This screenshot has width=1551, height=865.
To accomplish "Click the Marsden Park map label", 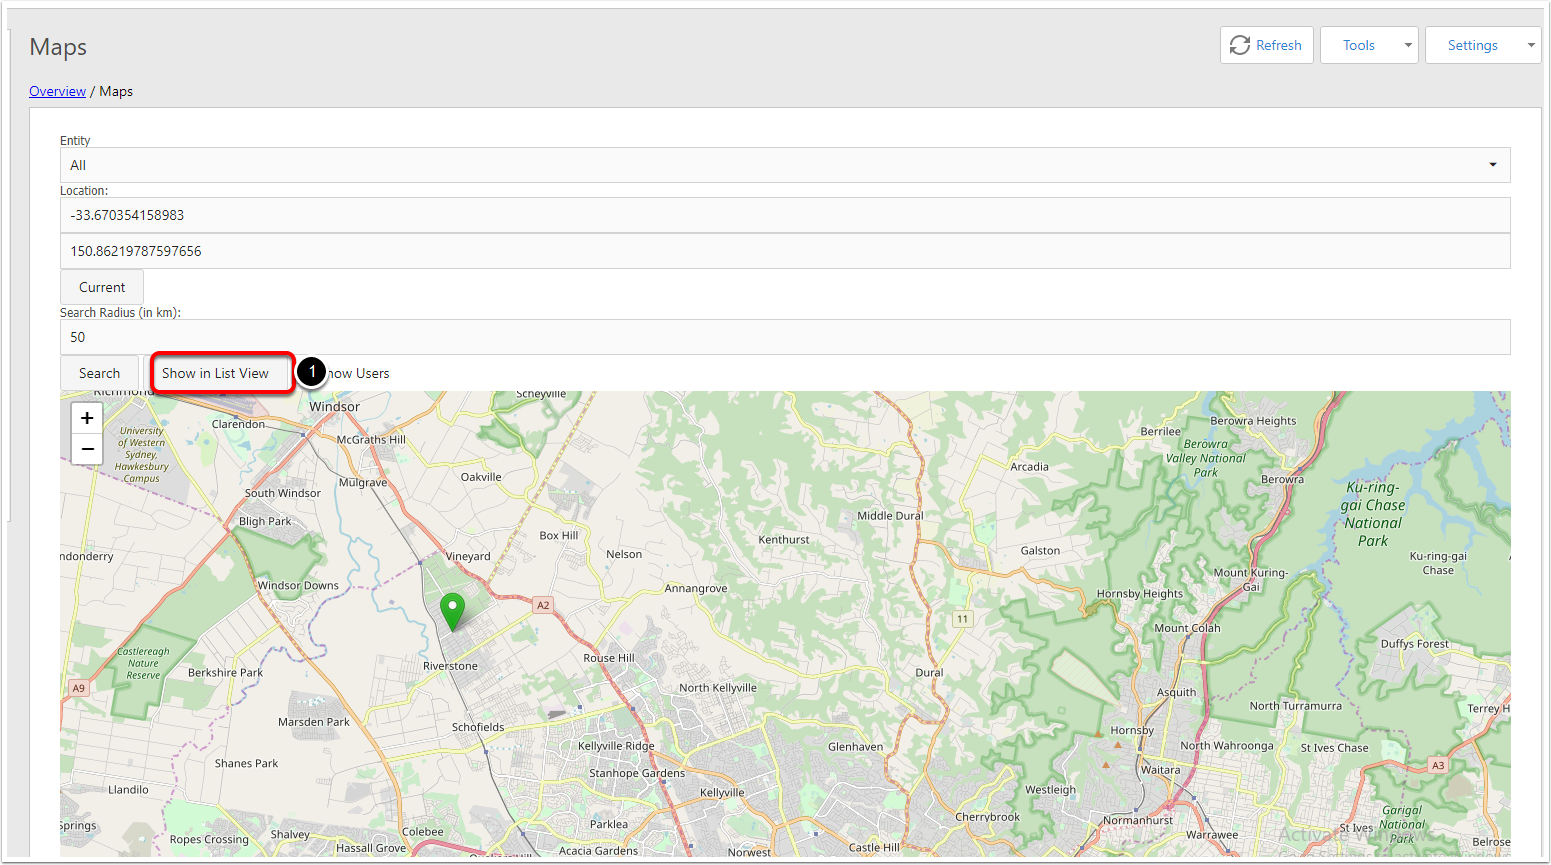I will tap(314, 722).
